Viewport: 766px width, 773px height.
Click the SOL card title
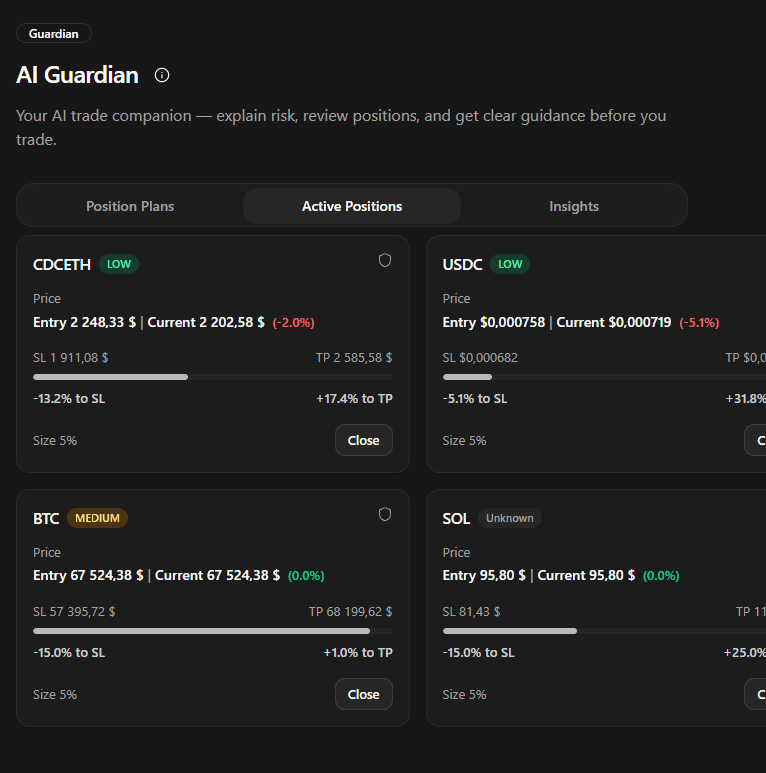tap(456, 519)
